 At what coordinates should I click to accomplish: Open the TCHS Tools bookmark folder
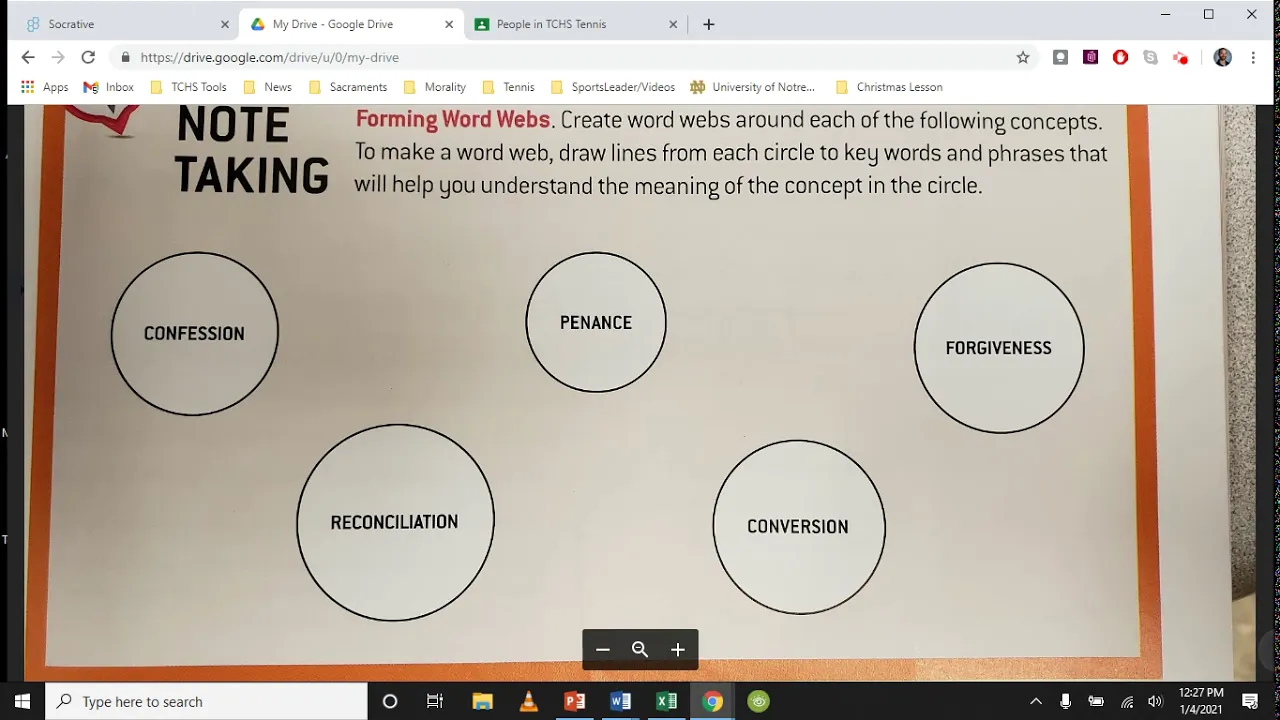tap(188, 87)
